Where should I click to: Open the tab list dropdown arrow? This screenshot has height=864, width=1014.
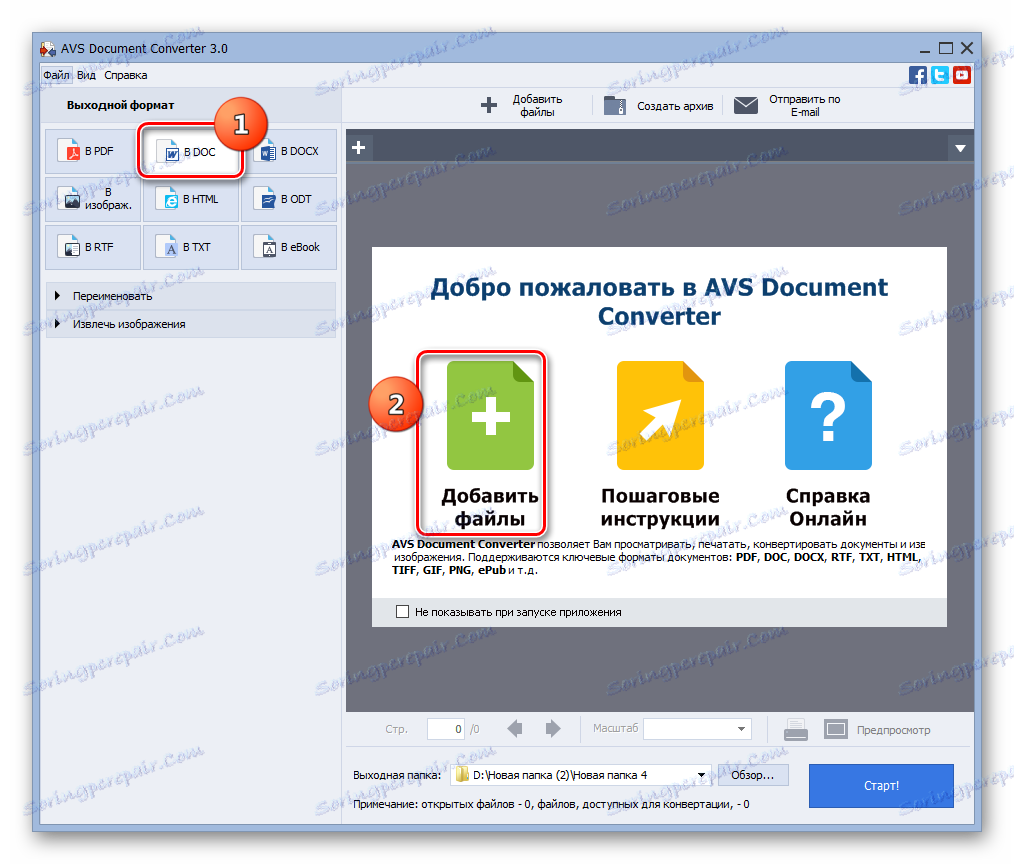click(960, 149)
